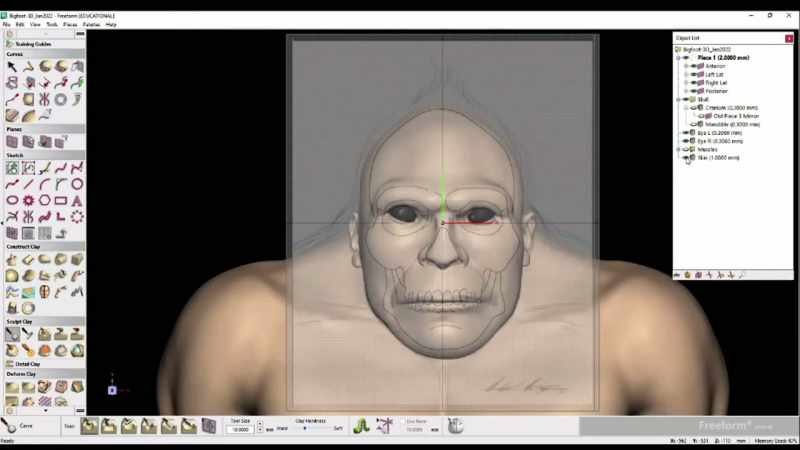Select the Old Piece 3 Mirror row
800x450 pixels.
click(x=736, y=116)
